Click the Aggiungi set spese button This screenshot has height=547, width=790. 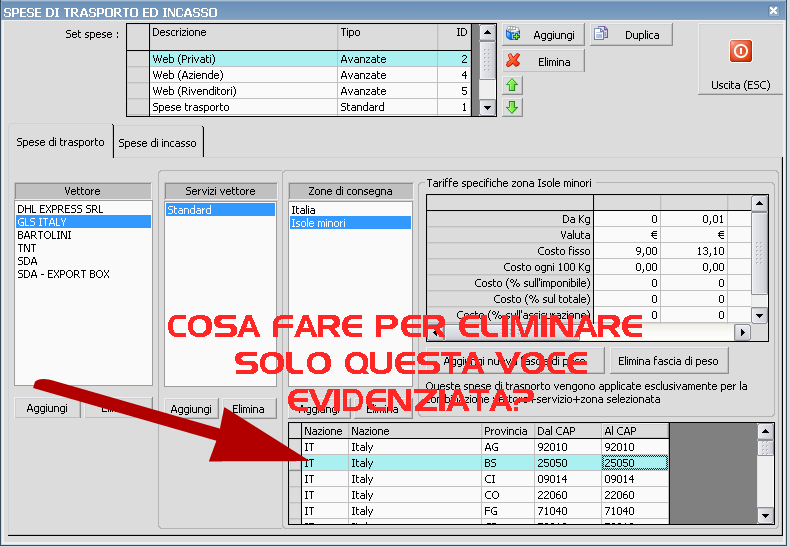point(543,35)
